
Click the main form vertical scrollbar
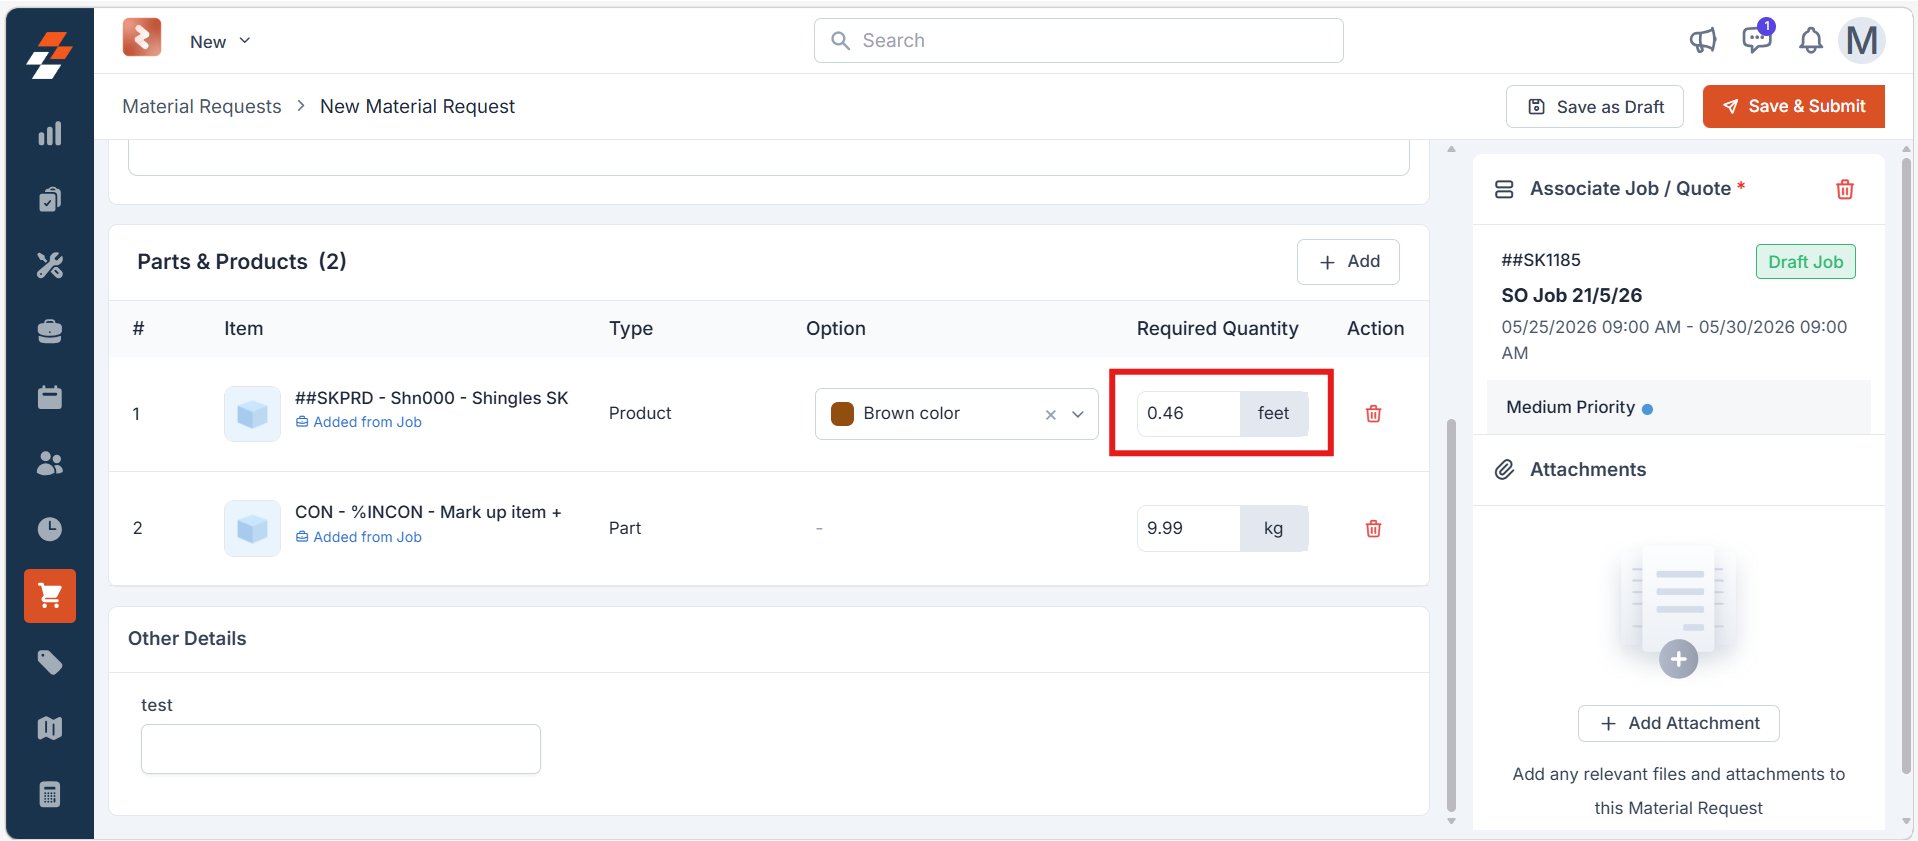[1451, 615]
